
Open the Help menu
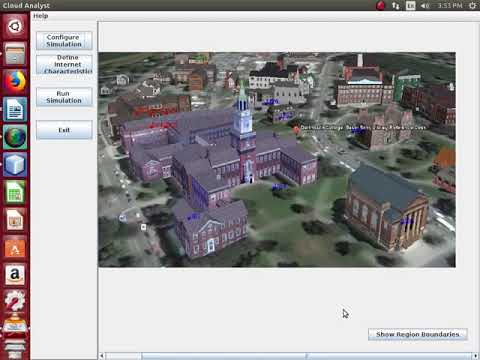pos(40,16)
